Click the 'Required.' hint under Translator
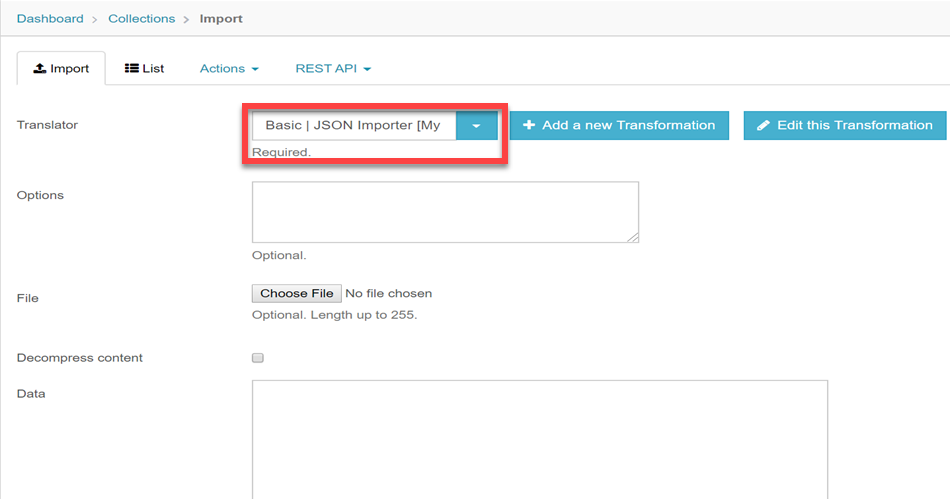Image resolution: width=950 pixels, height=500 pixels. click(281, 152)
